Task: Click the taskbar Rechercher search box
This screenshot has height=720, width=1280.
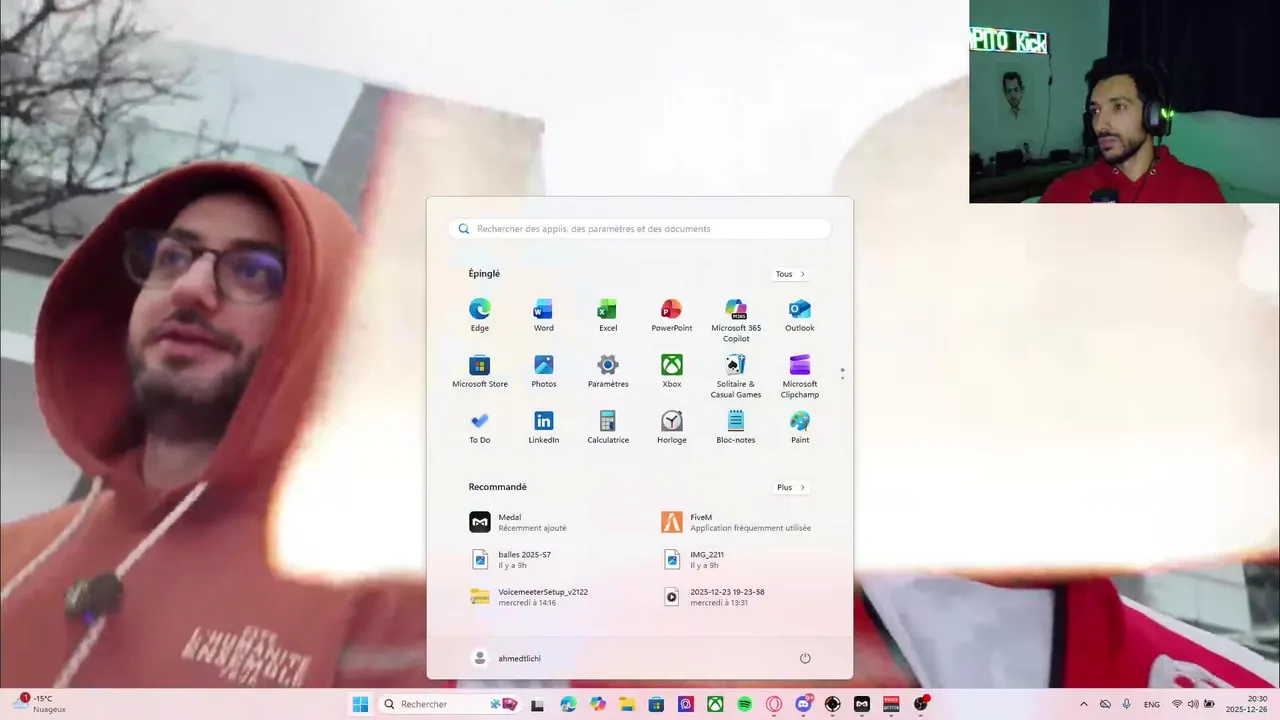Action: (x=450, y=704)
